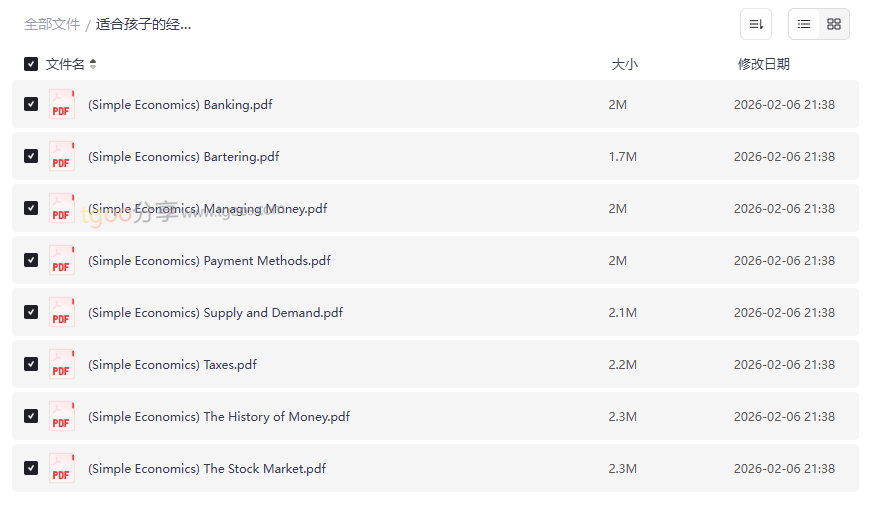Go to 全部文件 breadcrumb

pos(52,24)
